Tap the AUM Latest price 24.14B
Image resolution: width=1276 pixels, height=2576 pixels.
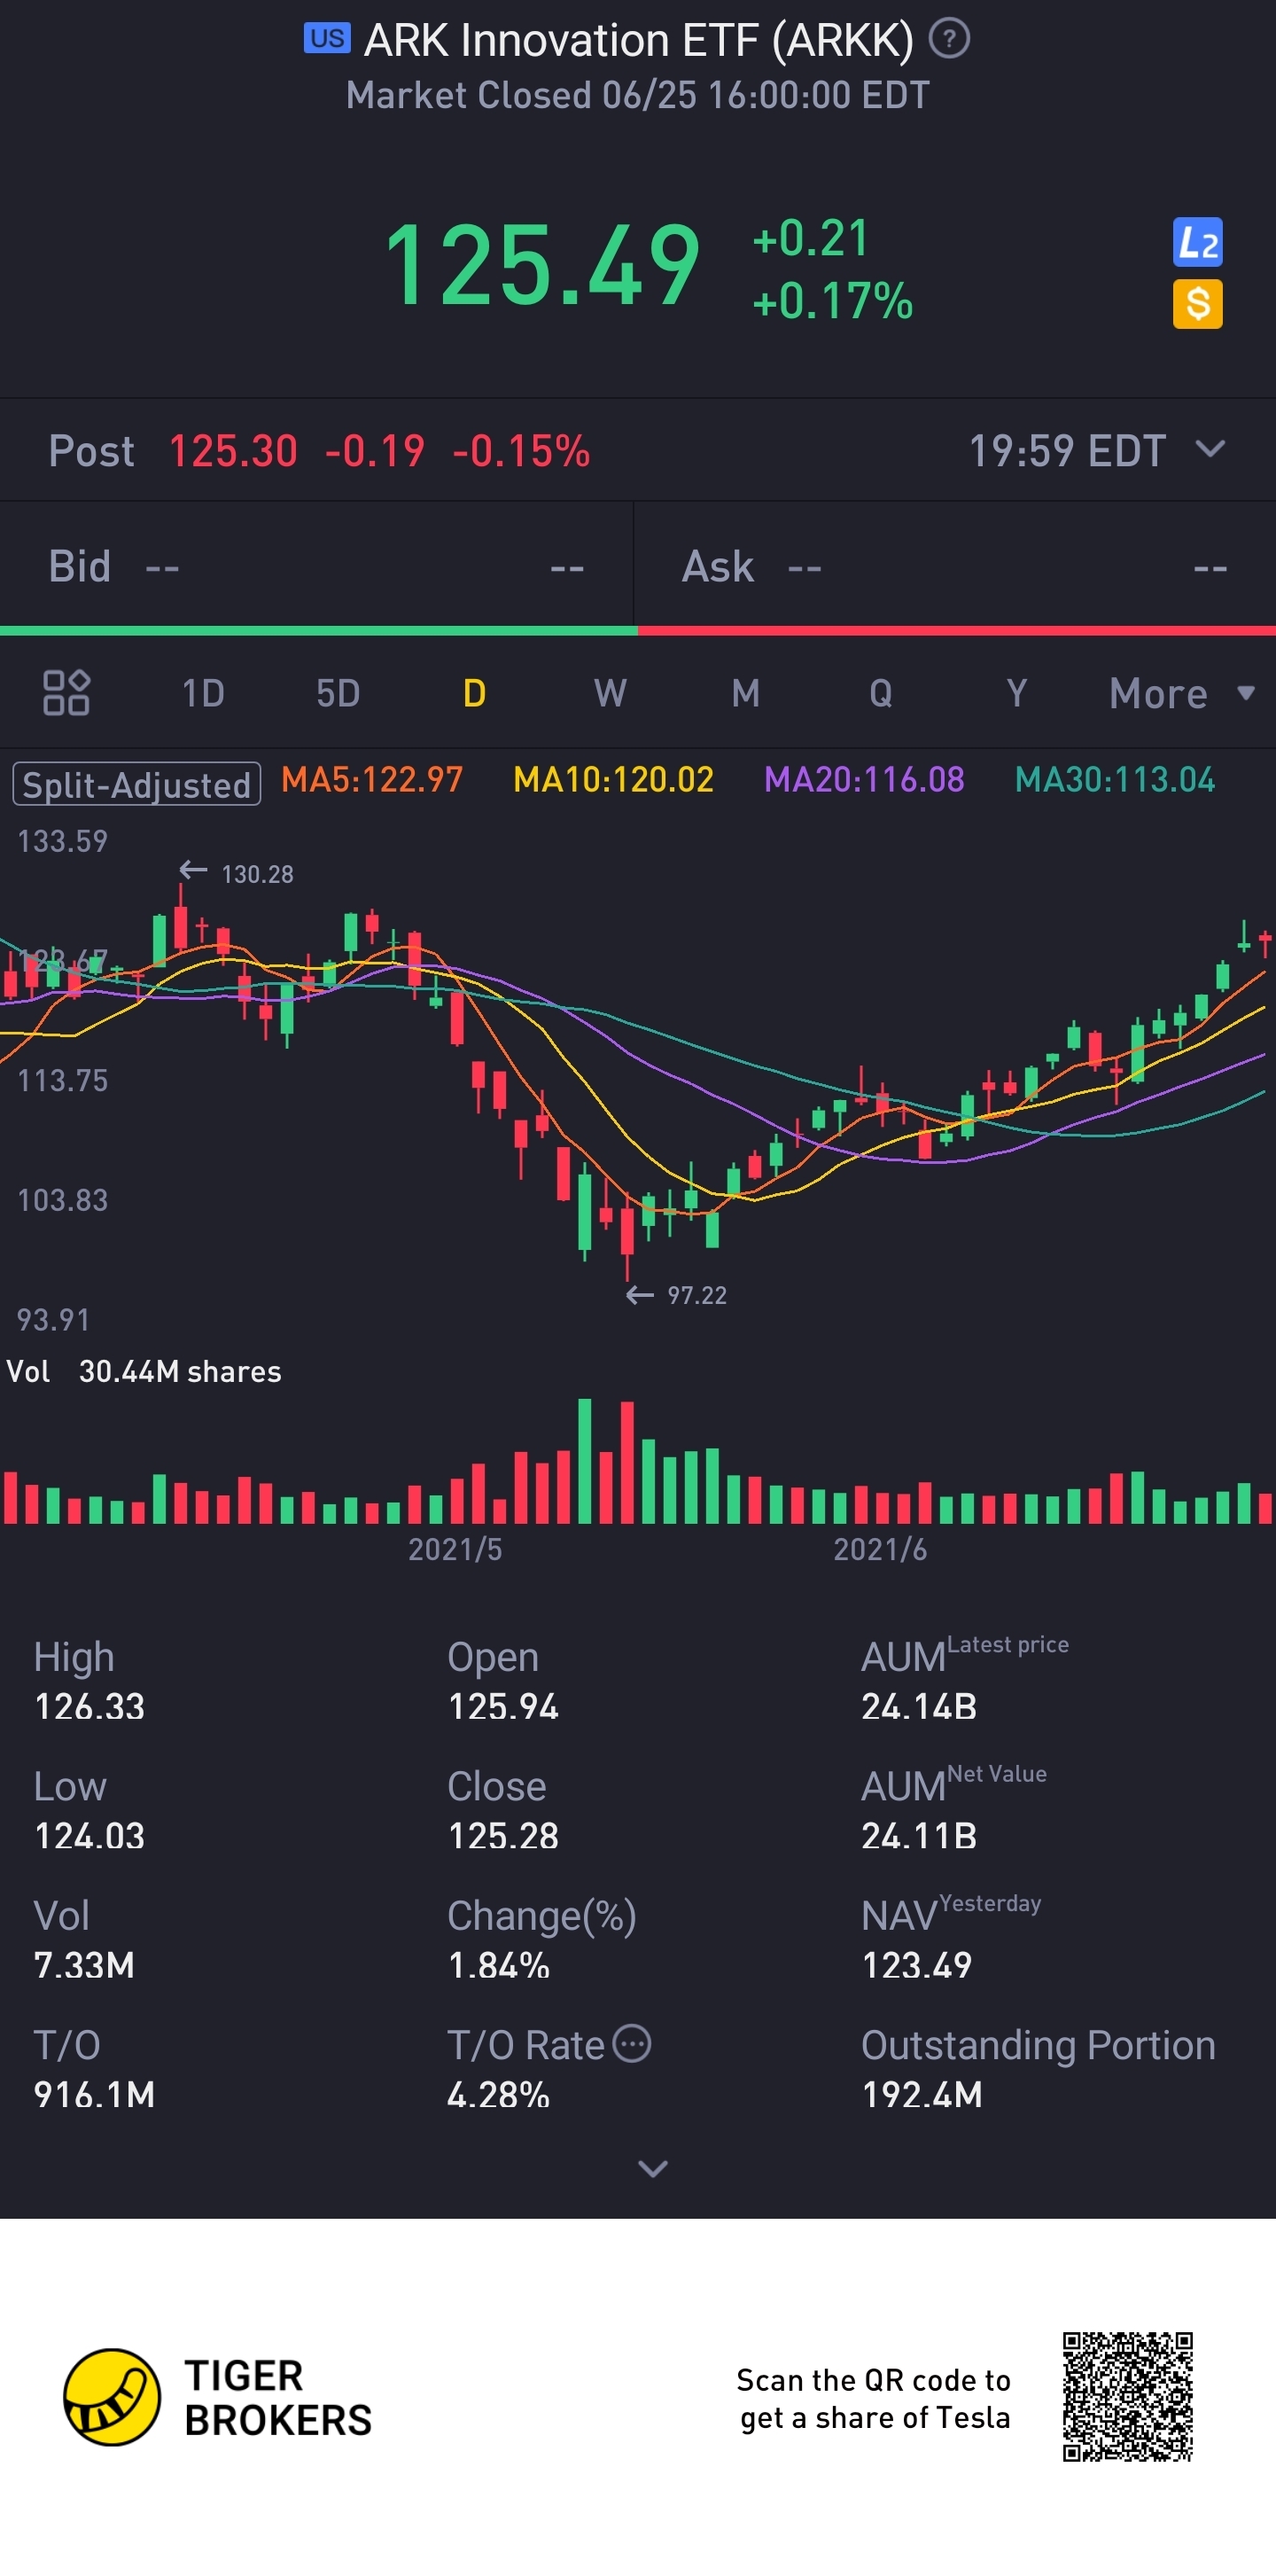pyautogui.click(x=919, y=1707)
